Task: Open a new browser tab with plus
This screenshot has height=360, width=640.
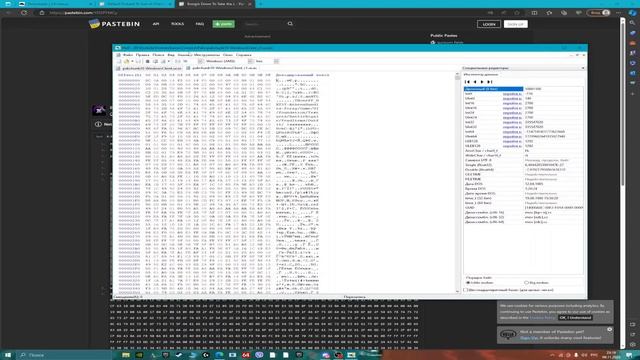Action: 260,4
